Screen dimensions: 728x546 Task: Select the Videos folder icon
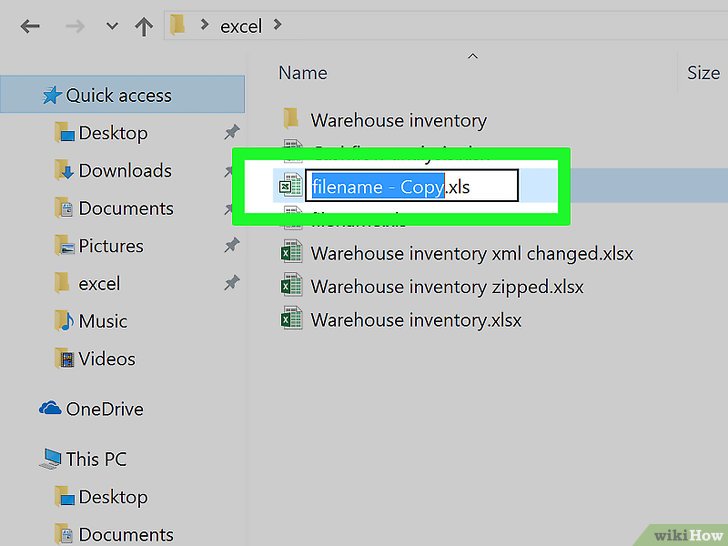coord(65,359)
